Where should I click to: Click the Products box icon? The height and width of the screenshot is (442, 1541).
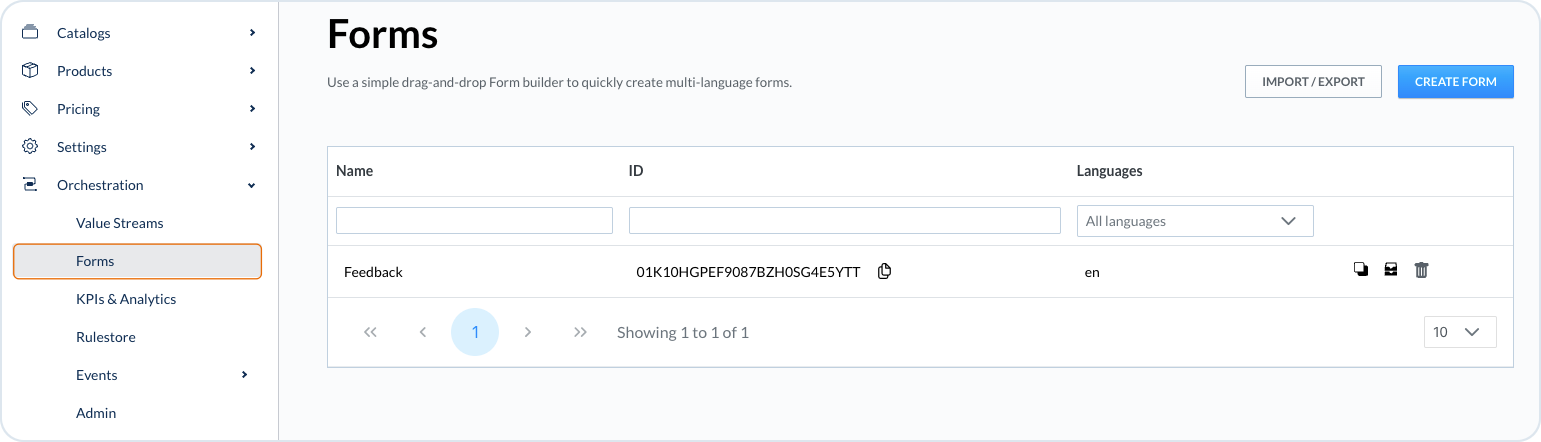[x=30, y=71]
